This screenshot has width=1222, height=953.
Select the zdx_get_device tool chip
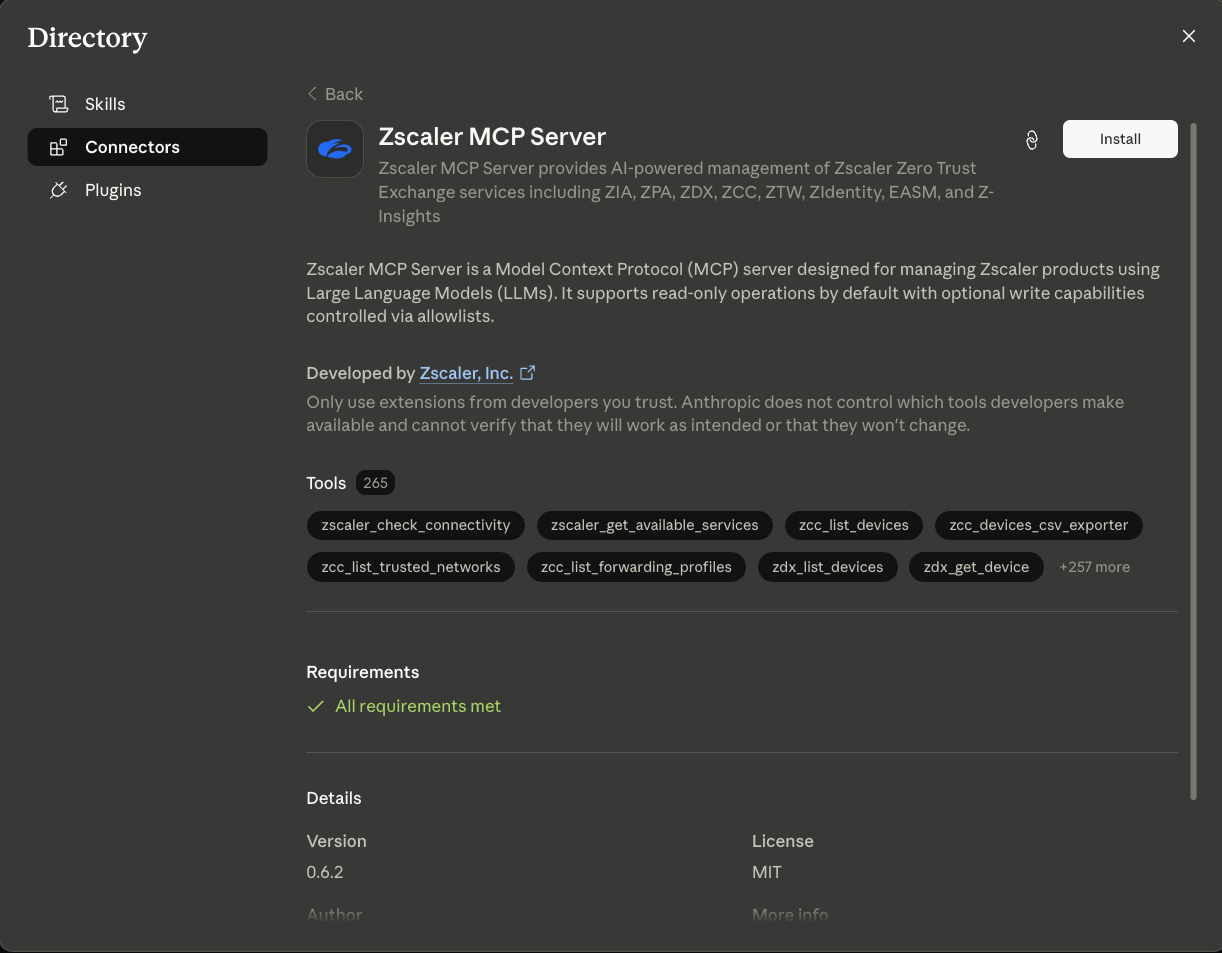[976, 567]
